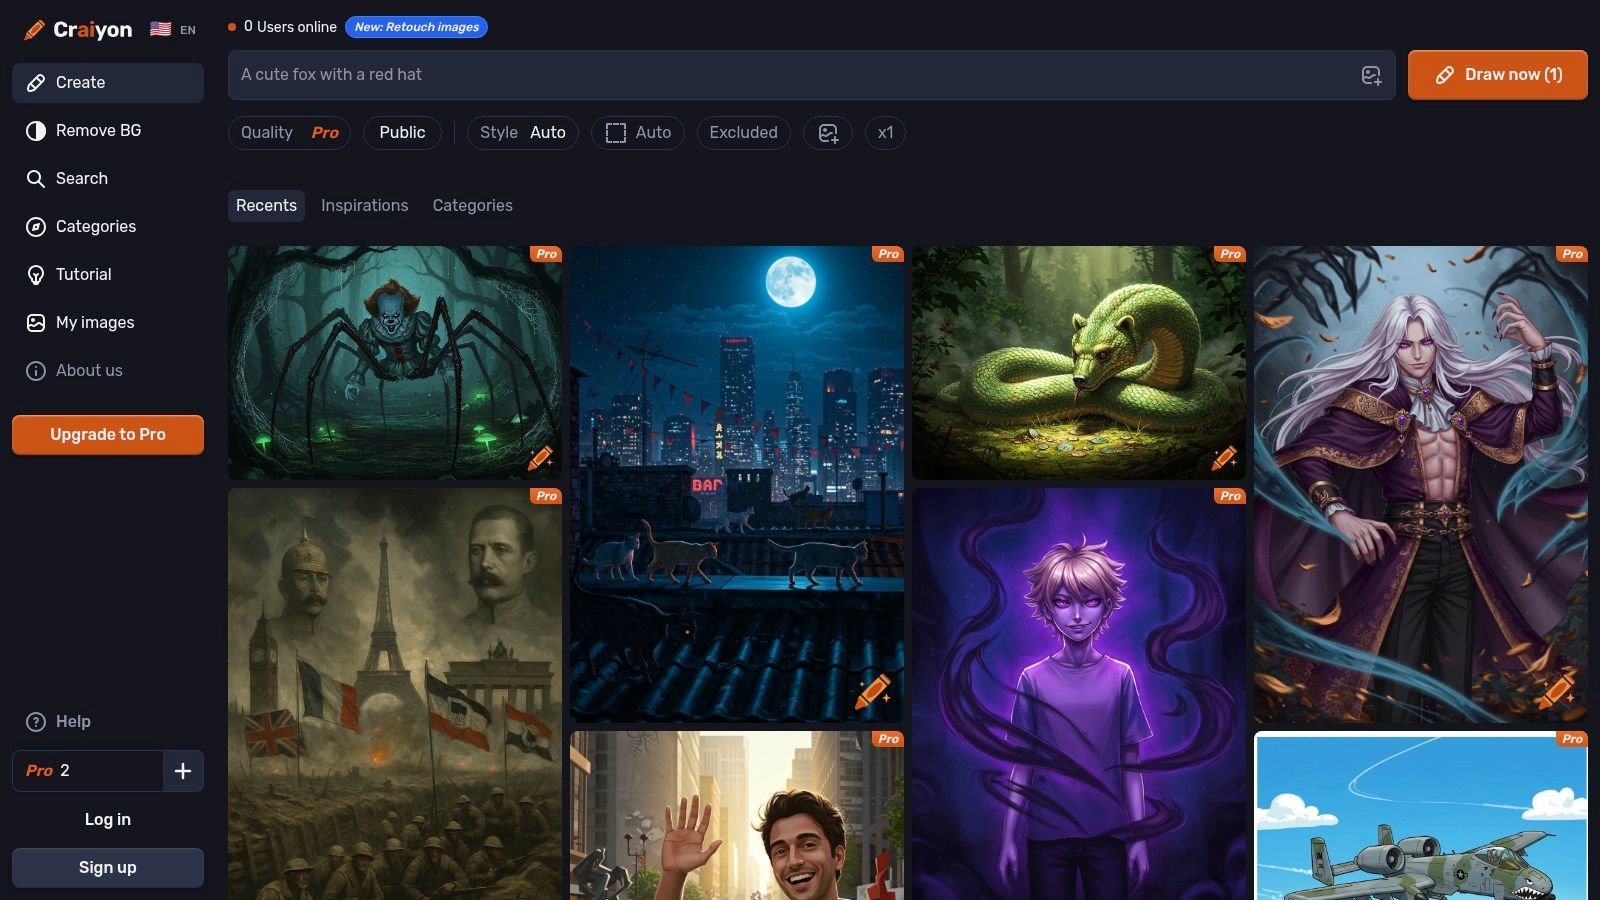1600x900 pixels.
Task: Open the green snake image
Action: click(1079, 363)
